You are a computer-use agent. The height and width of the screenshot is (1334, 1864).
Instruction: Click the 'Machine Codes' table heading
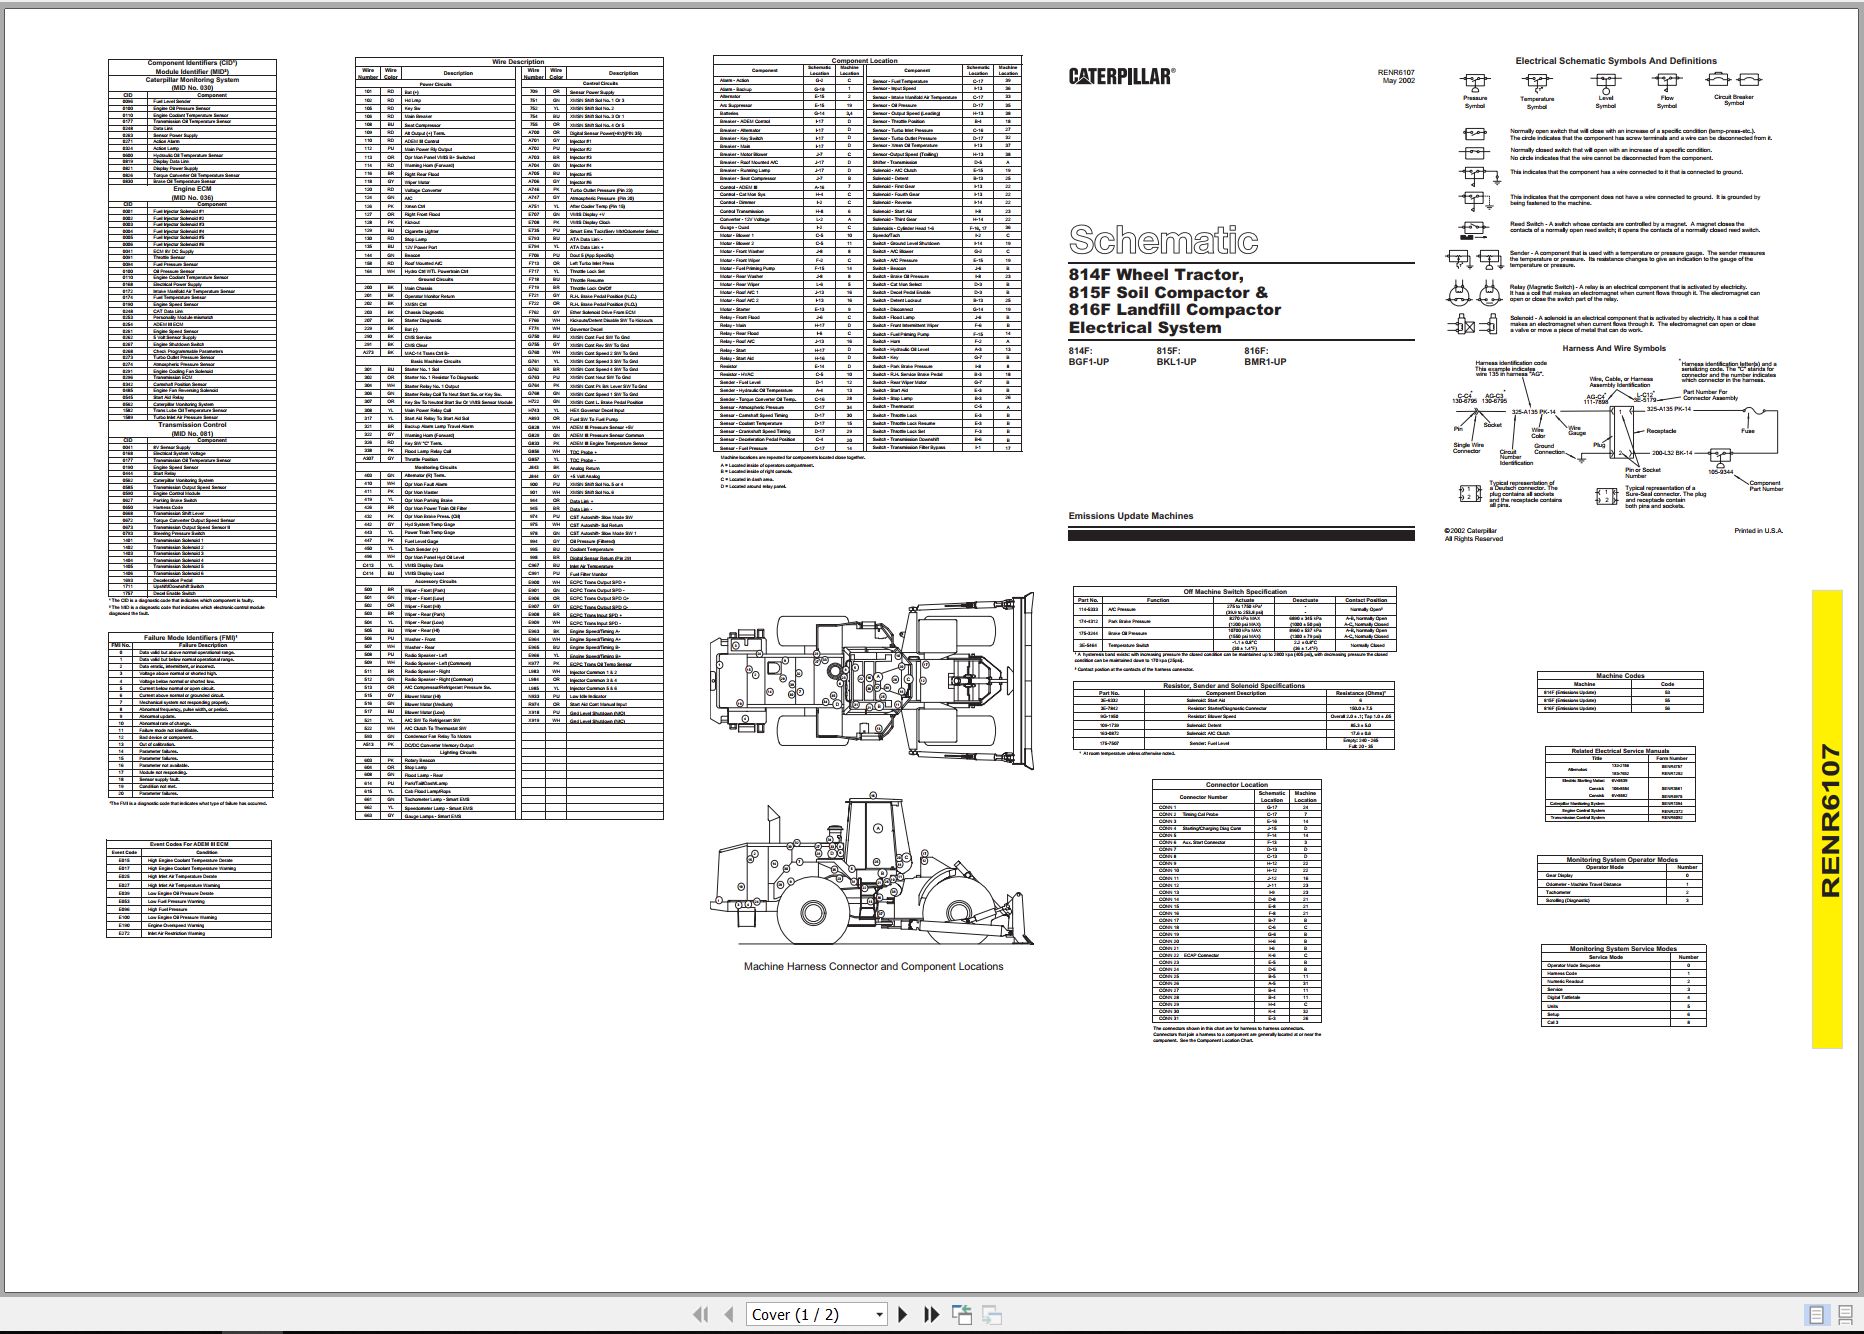tap(1620, 676)
